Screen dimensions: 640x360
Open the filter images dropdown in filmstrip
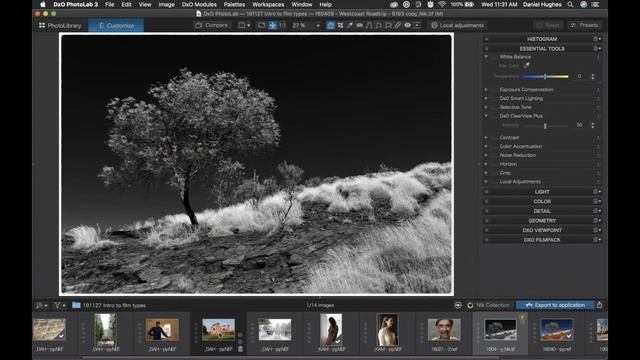tap(60, 305)
